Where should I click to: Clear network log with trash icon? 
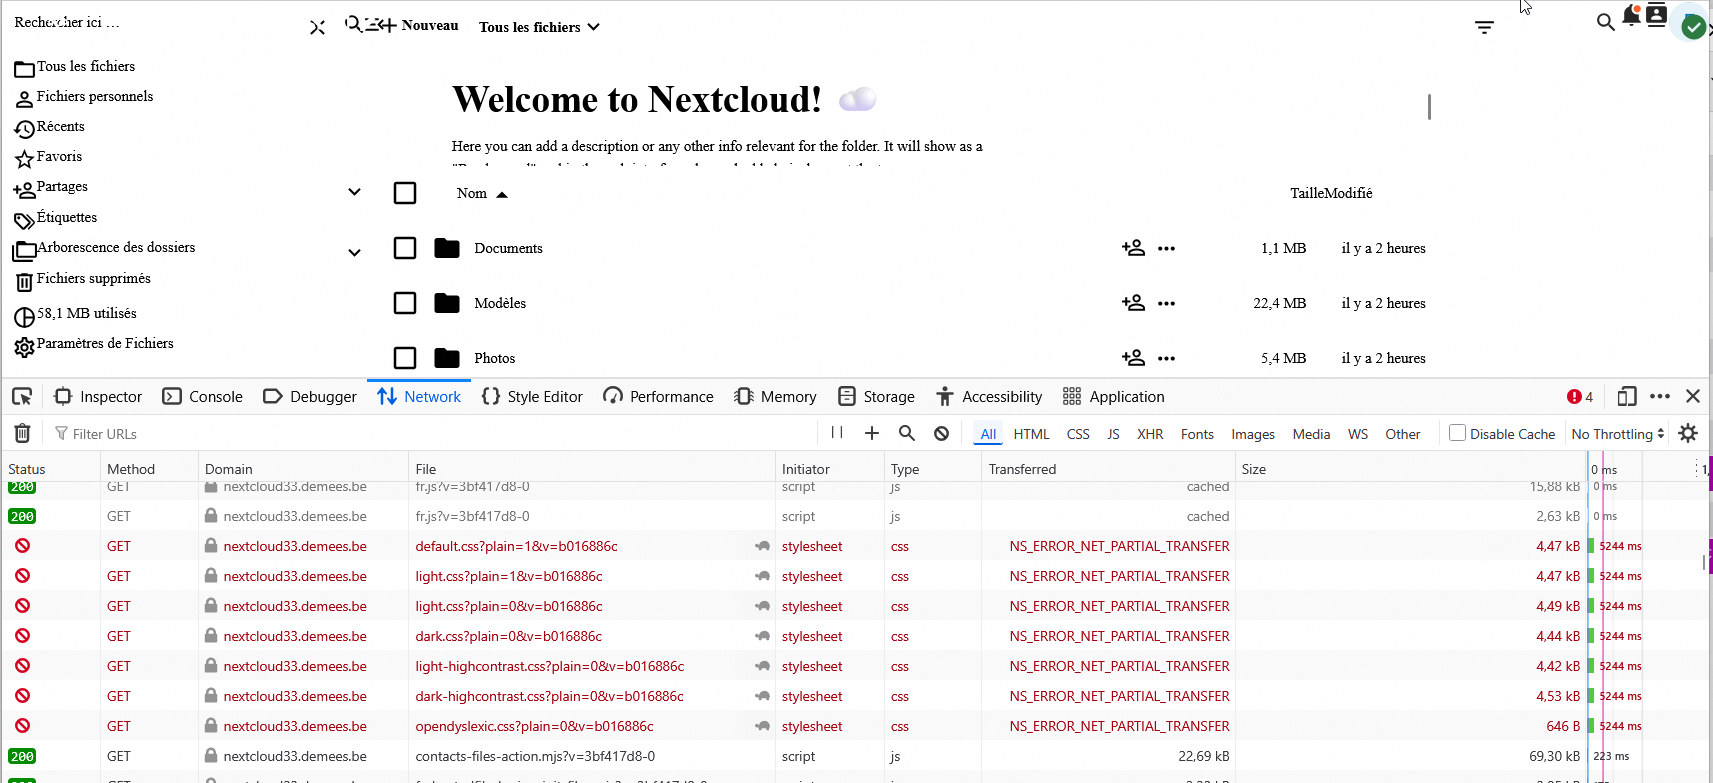pos(22,433)
